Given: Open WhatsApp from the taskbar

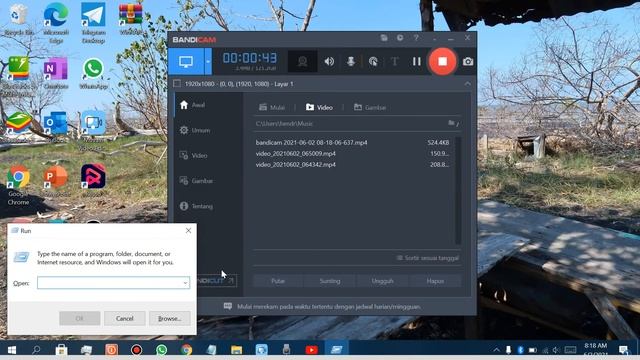Looking at the screenshot, I should click(x=162, y=350).
